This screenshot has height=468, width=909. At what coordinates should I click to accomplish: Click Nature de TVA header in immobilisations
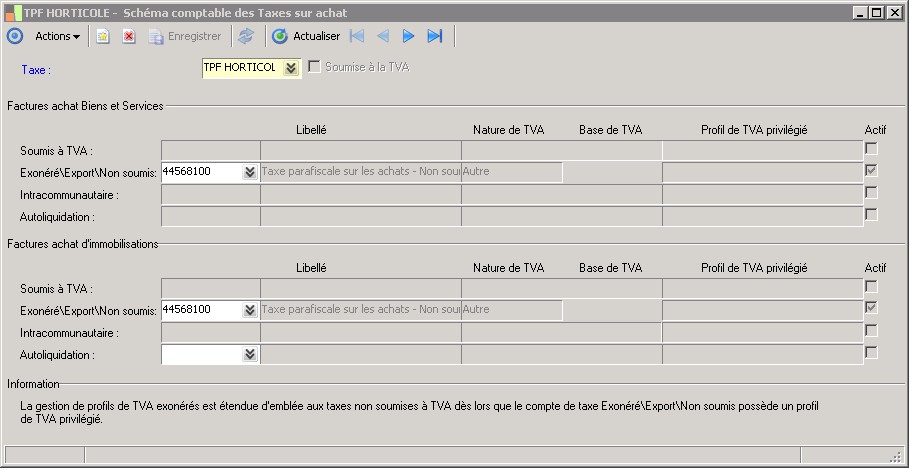(x=508, y=268)
